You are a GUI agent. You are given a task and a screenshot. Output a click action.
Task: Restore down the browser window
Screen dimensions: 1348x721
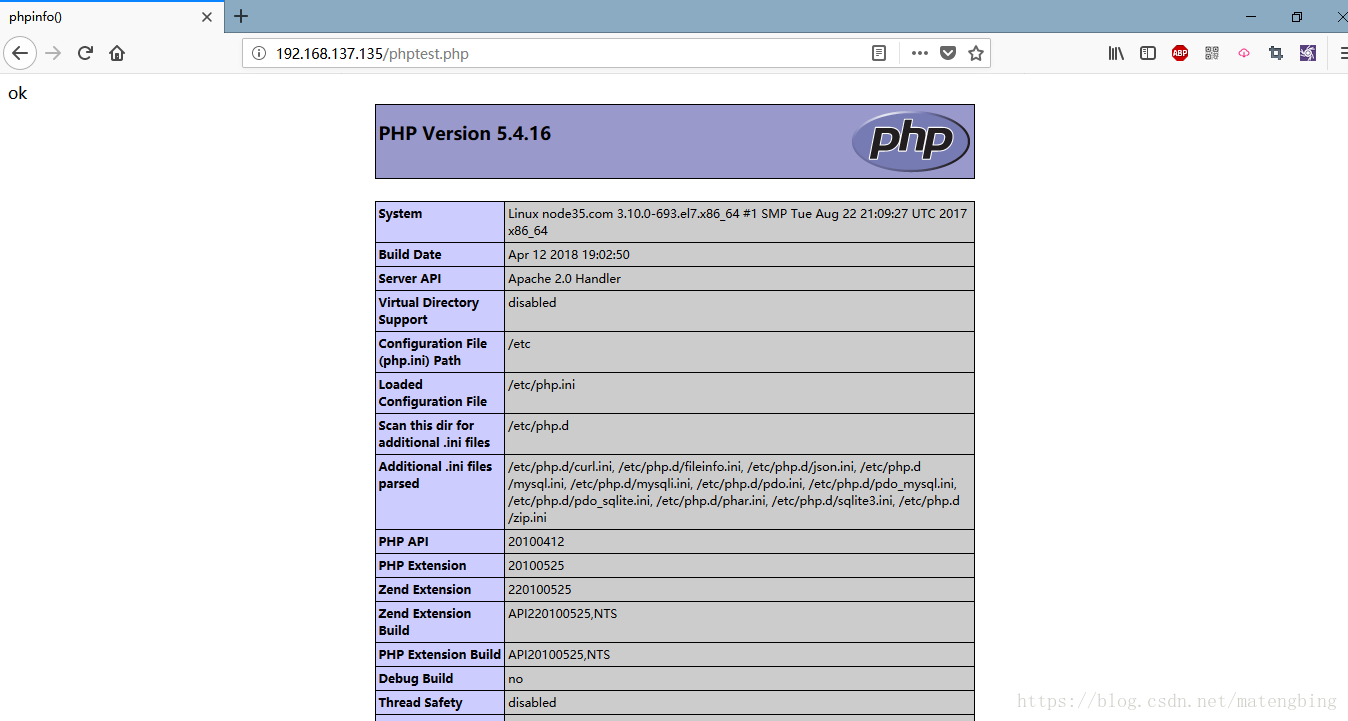click(1297, 16)
